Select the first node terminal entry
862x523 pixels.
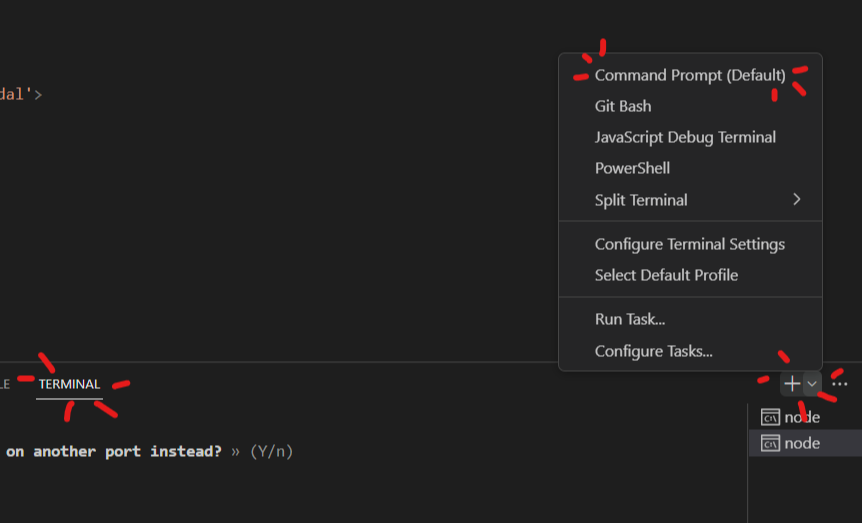click(x=805, y=417)
